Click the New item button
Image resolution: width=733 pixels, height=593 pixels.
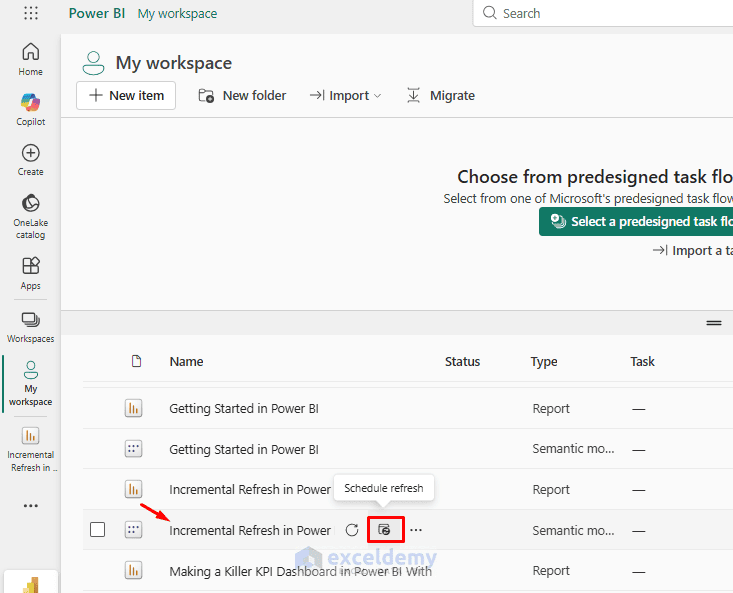tap(126, 96)
